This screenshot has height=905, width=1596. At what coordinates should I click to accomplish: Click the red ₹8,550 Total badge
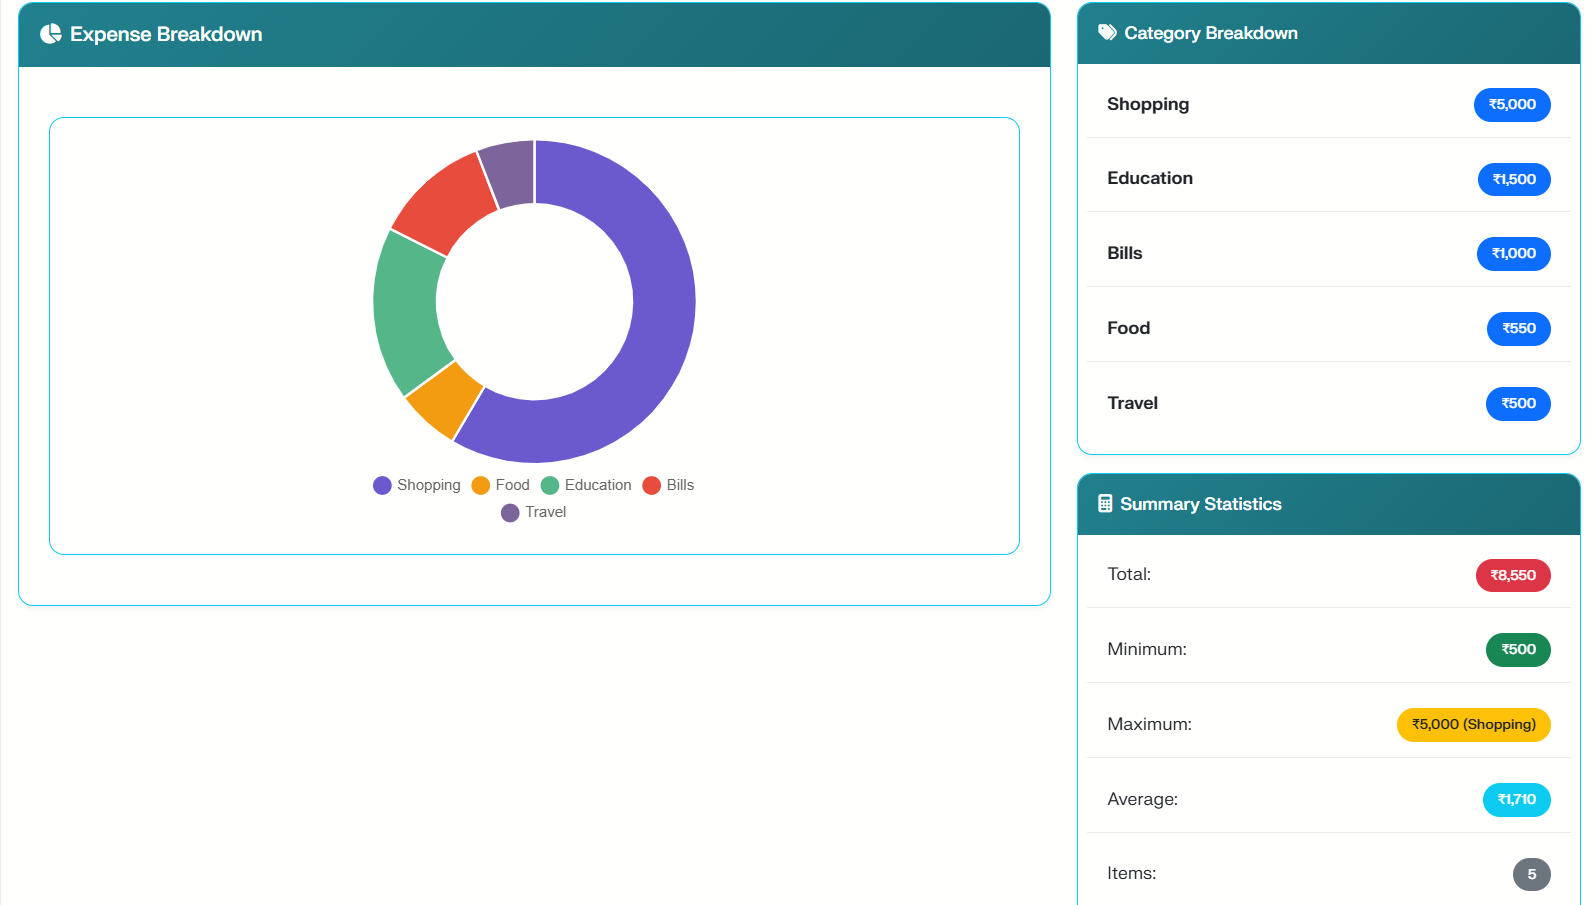coord(1512,575)
